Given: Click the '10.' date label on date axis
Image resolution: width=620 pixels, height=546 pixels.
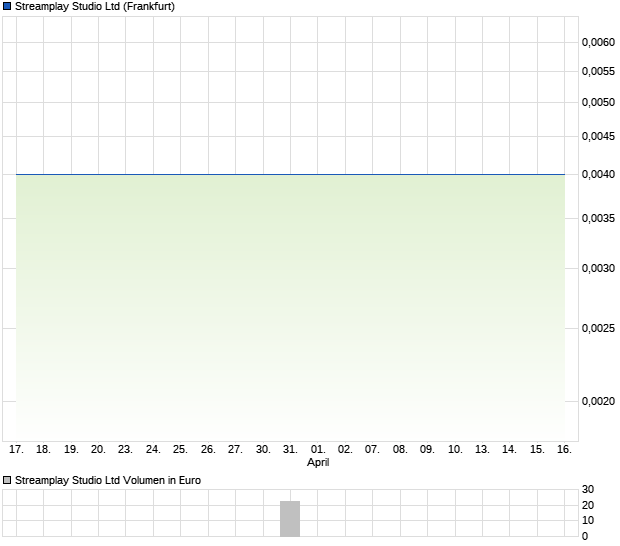Looking at the screenshot, I should coord(455,449).
